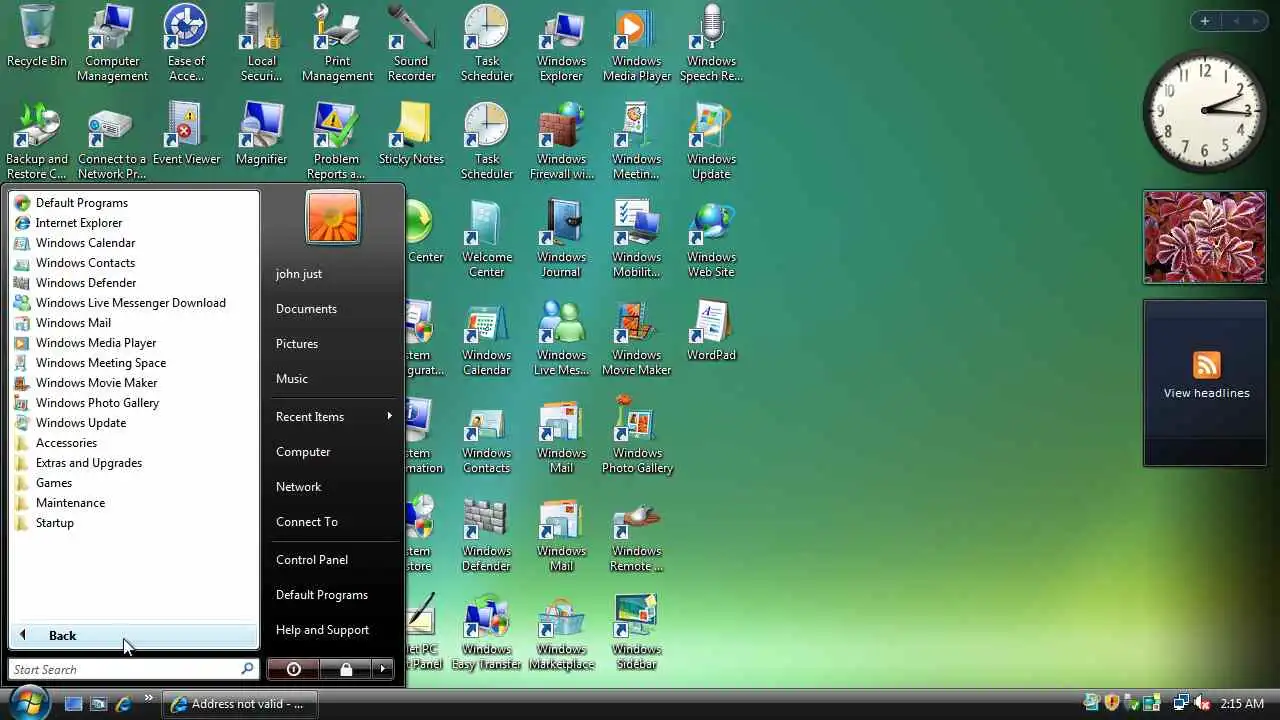Open the taskbar clock showing 2:15 AM
The image size is (1280, 720).
[1243, 704]
